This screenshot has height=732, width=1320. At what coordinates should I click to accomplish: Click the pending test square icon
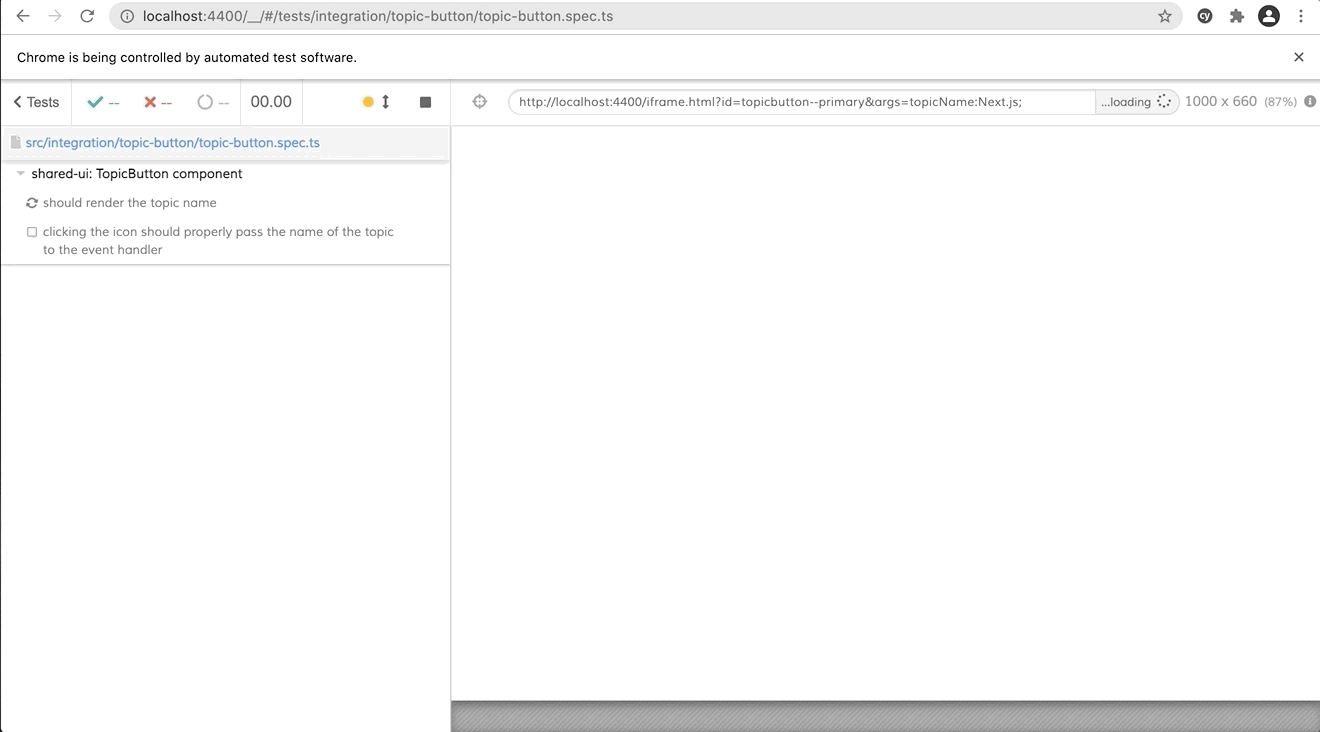pyautogui.click(x=32, y=232)
